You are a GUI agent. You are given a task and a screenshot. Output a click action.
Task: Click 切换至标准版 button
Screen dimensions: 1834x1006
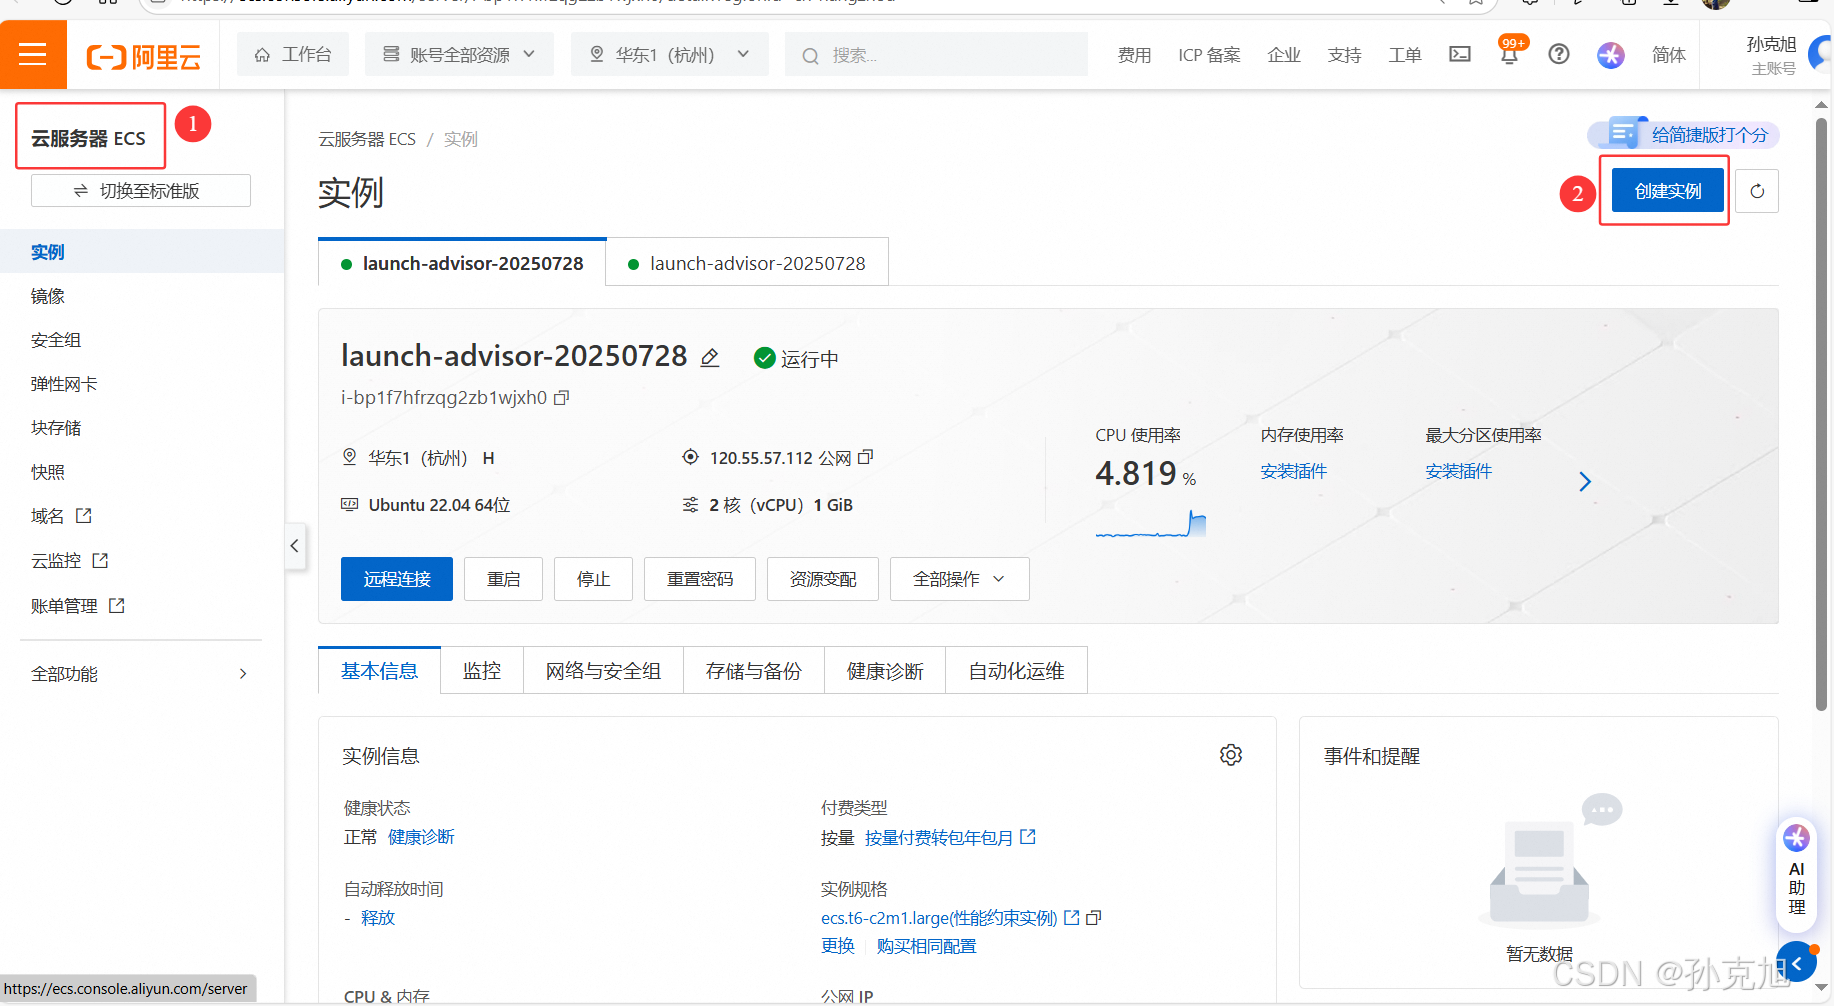141,191
